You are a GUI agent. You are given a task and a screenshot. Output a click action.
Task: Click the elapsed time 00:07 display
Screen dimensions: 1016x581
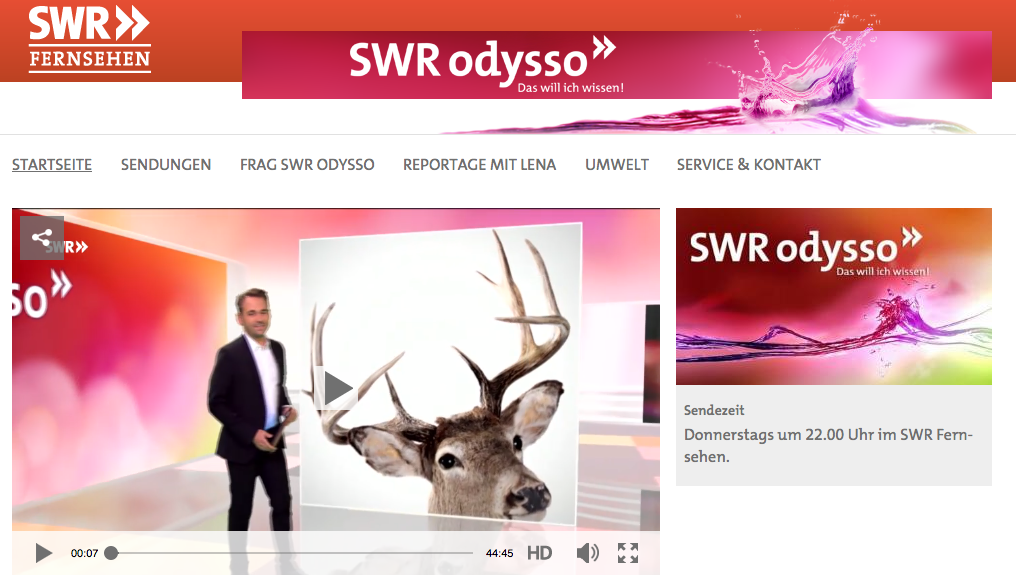click(83, 553)
